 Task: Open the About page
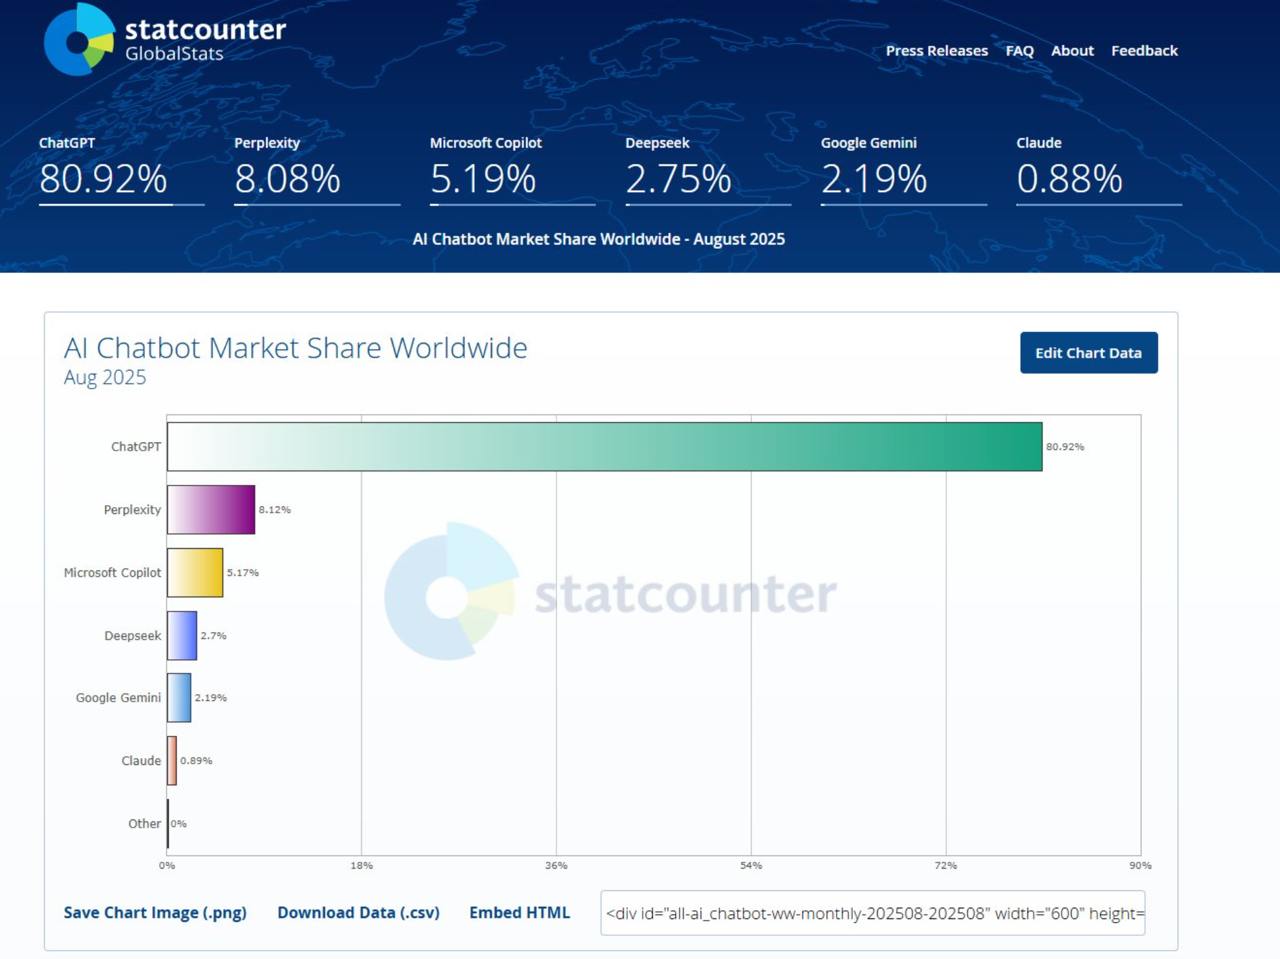[x=1072, y=50]
